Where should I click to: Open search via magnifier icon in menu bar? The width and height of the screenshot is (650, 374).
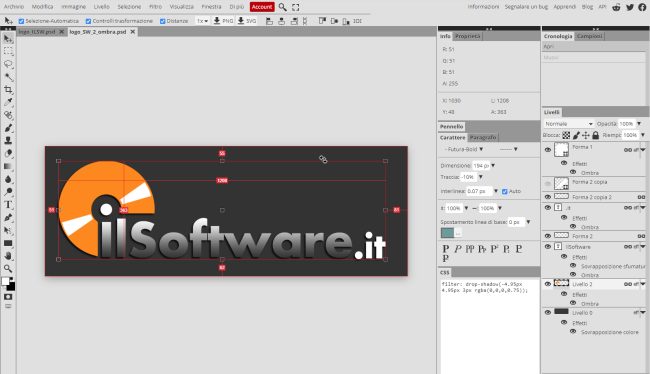point(282,7)
